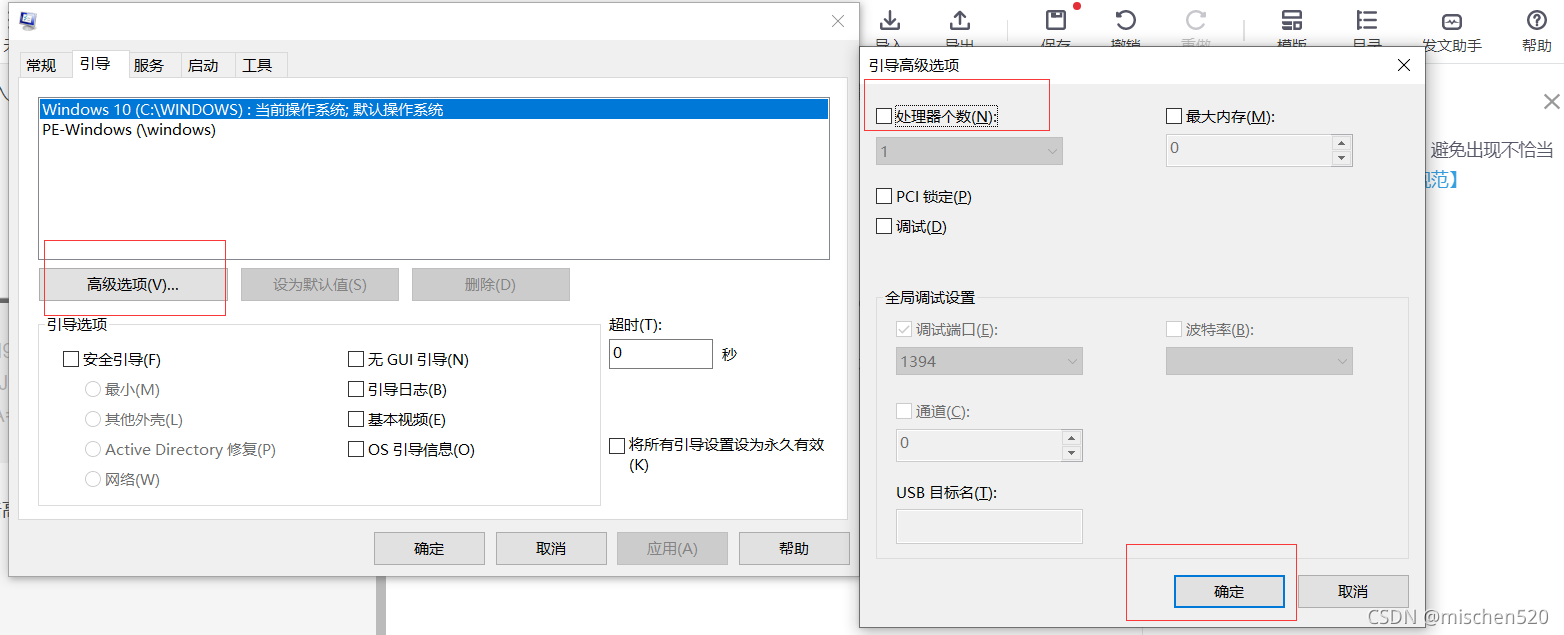Click the 导出 export icon

click(x=958, y=22)
